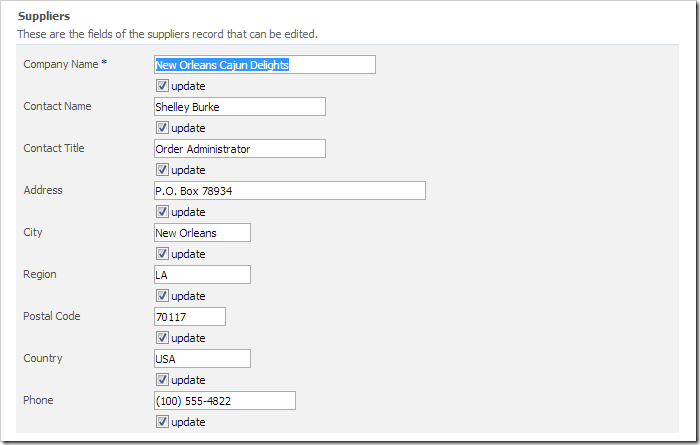This screenshot has height=445, width=700.
Task: Click the Address field with P.O. Box
Action: click(x=289, y=191)
